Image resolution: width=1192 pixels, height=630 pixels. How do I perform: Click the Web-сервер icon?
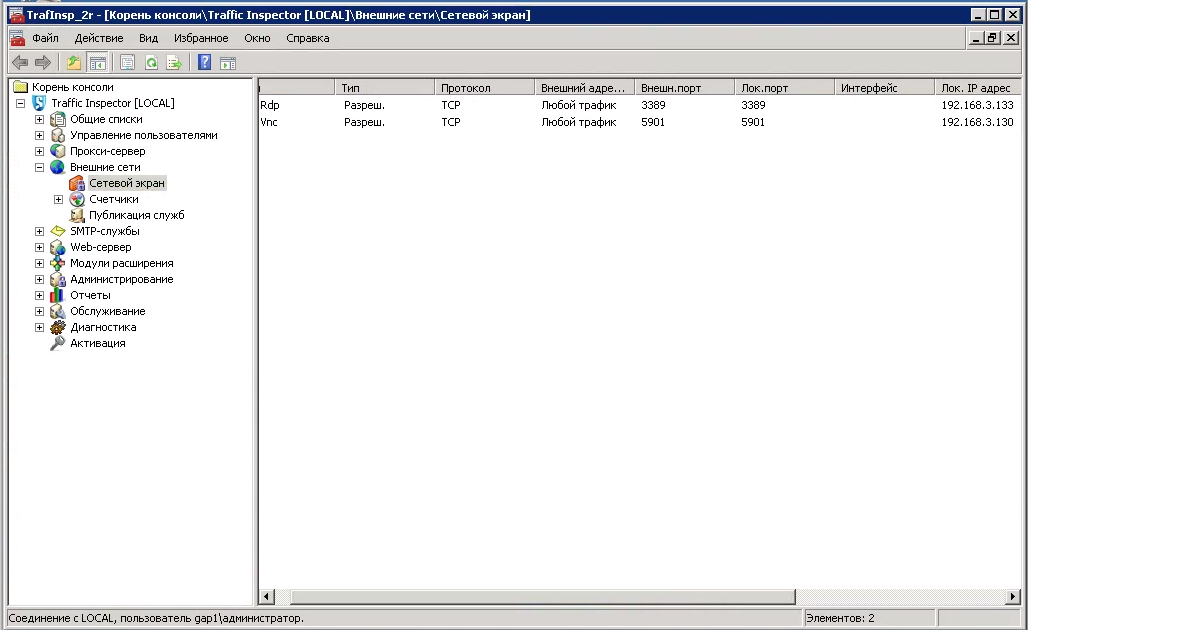[58, 247]
